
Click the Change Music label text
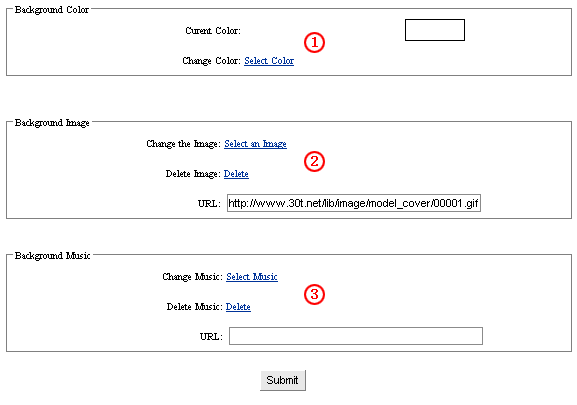pos(192,277)
